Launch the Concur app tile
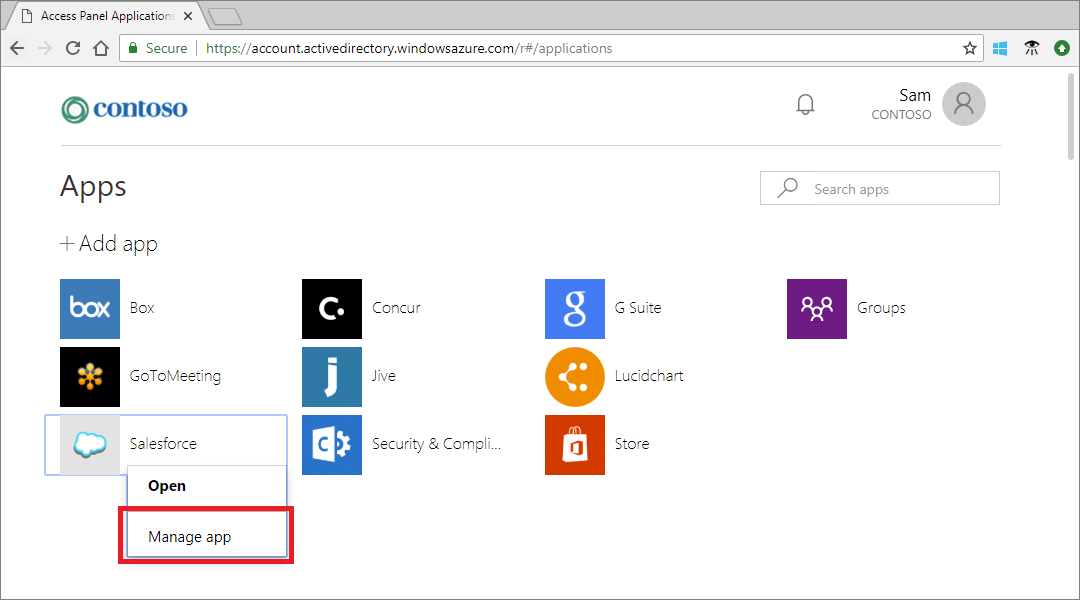This screenshot has width=1080, height=600. [x=332, y=309]
